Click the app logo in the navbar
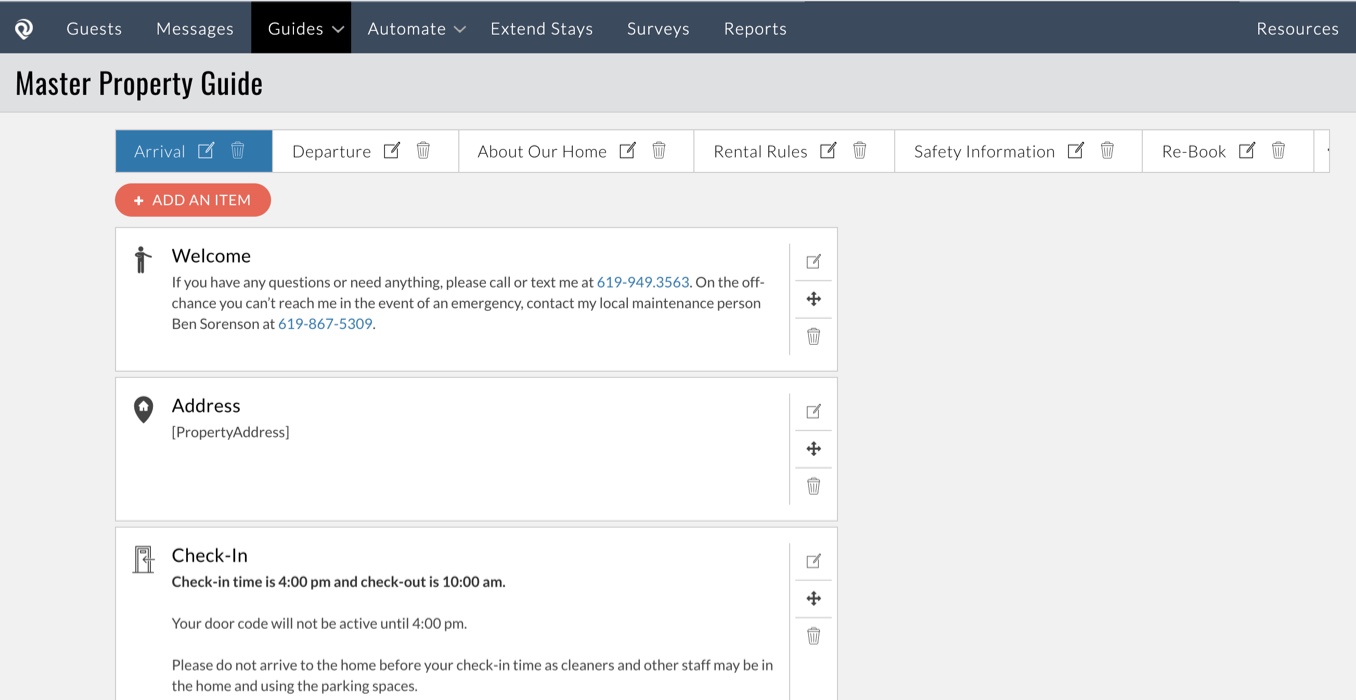 [22, 27]
